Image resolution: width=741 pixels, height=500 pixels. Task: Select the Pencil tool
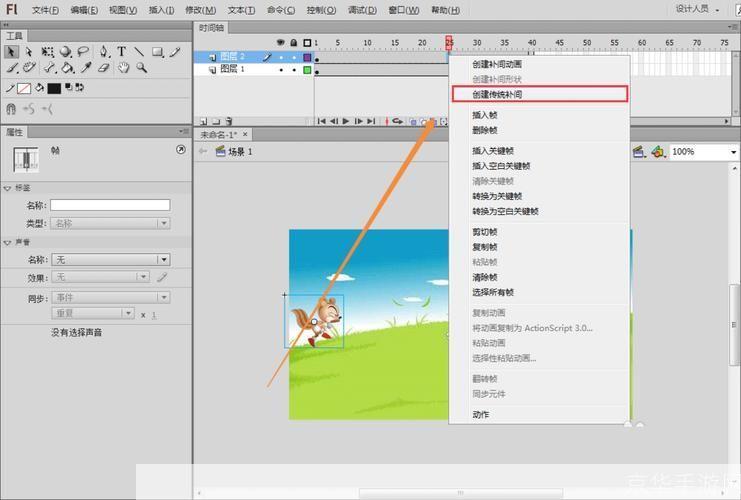[175, 52]
